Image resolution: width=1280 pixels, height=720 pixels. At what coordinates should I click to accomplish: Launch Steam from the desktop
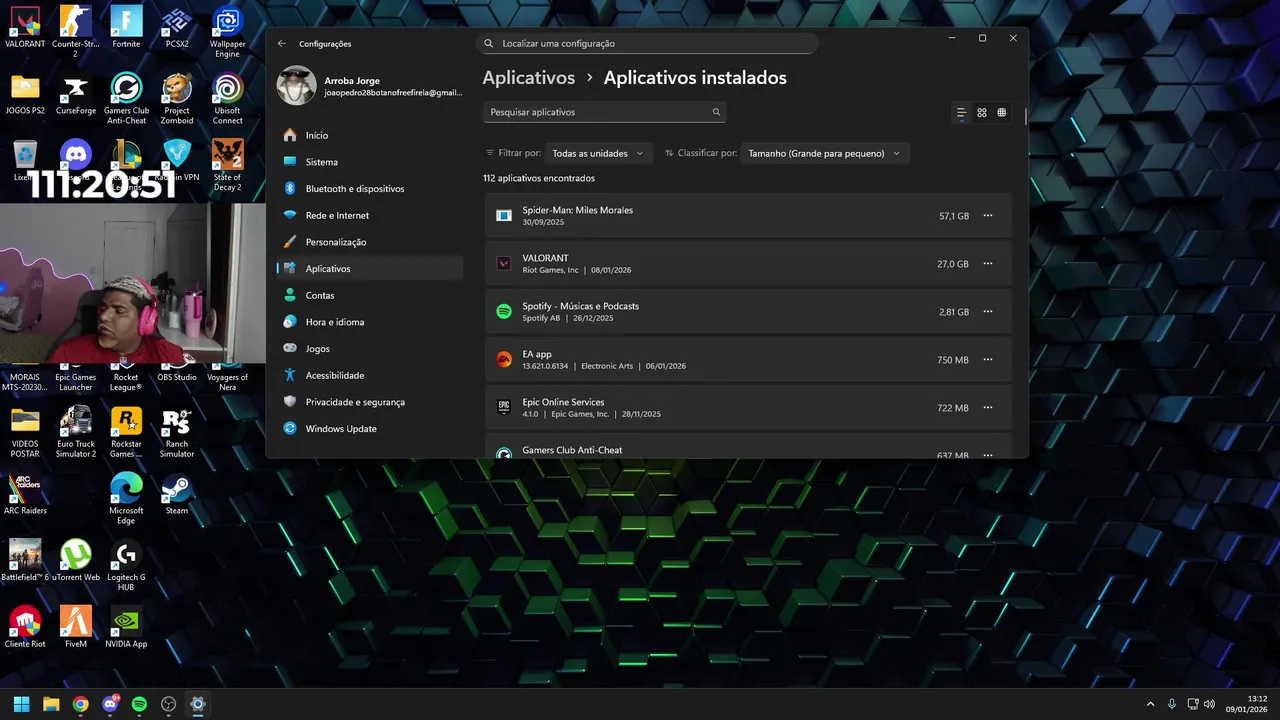(177, 494)
